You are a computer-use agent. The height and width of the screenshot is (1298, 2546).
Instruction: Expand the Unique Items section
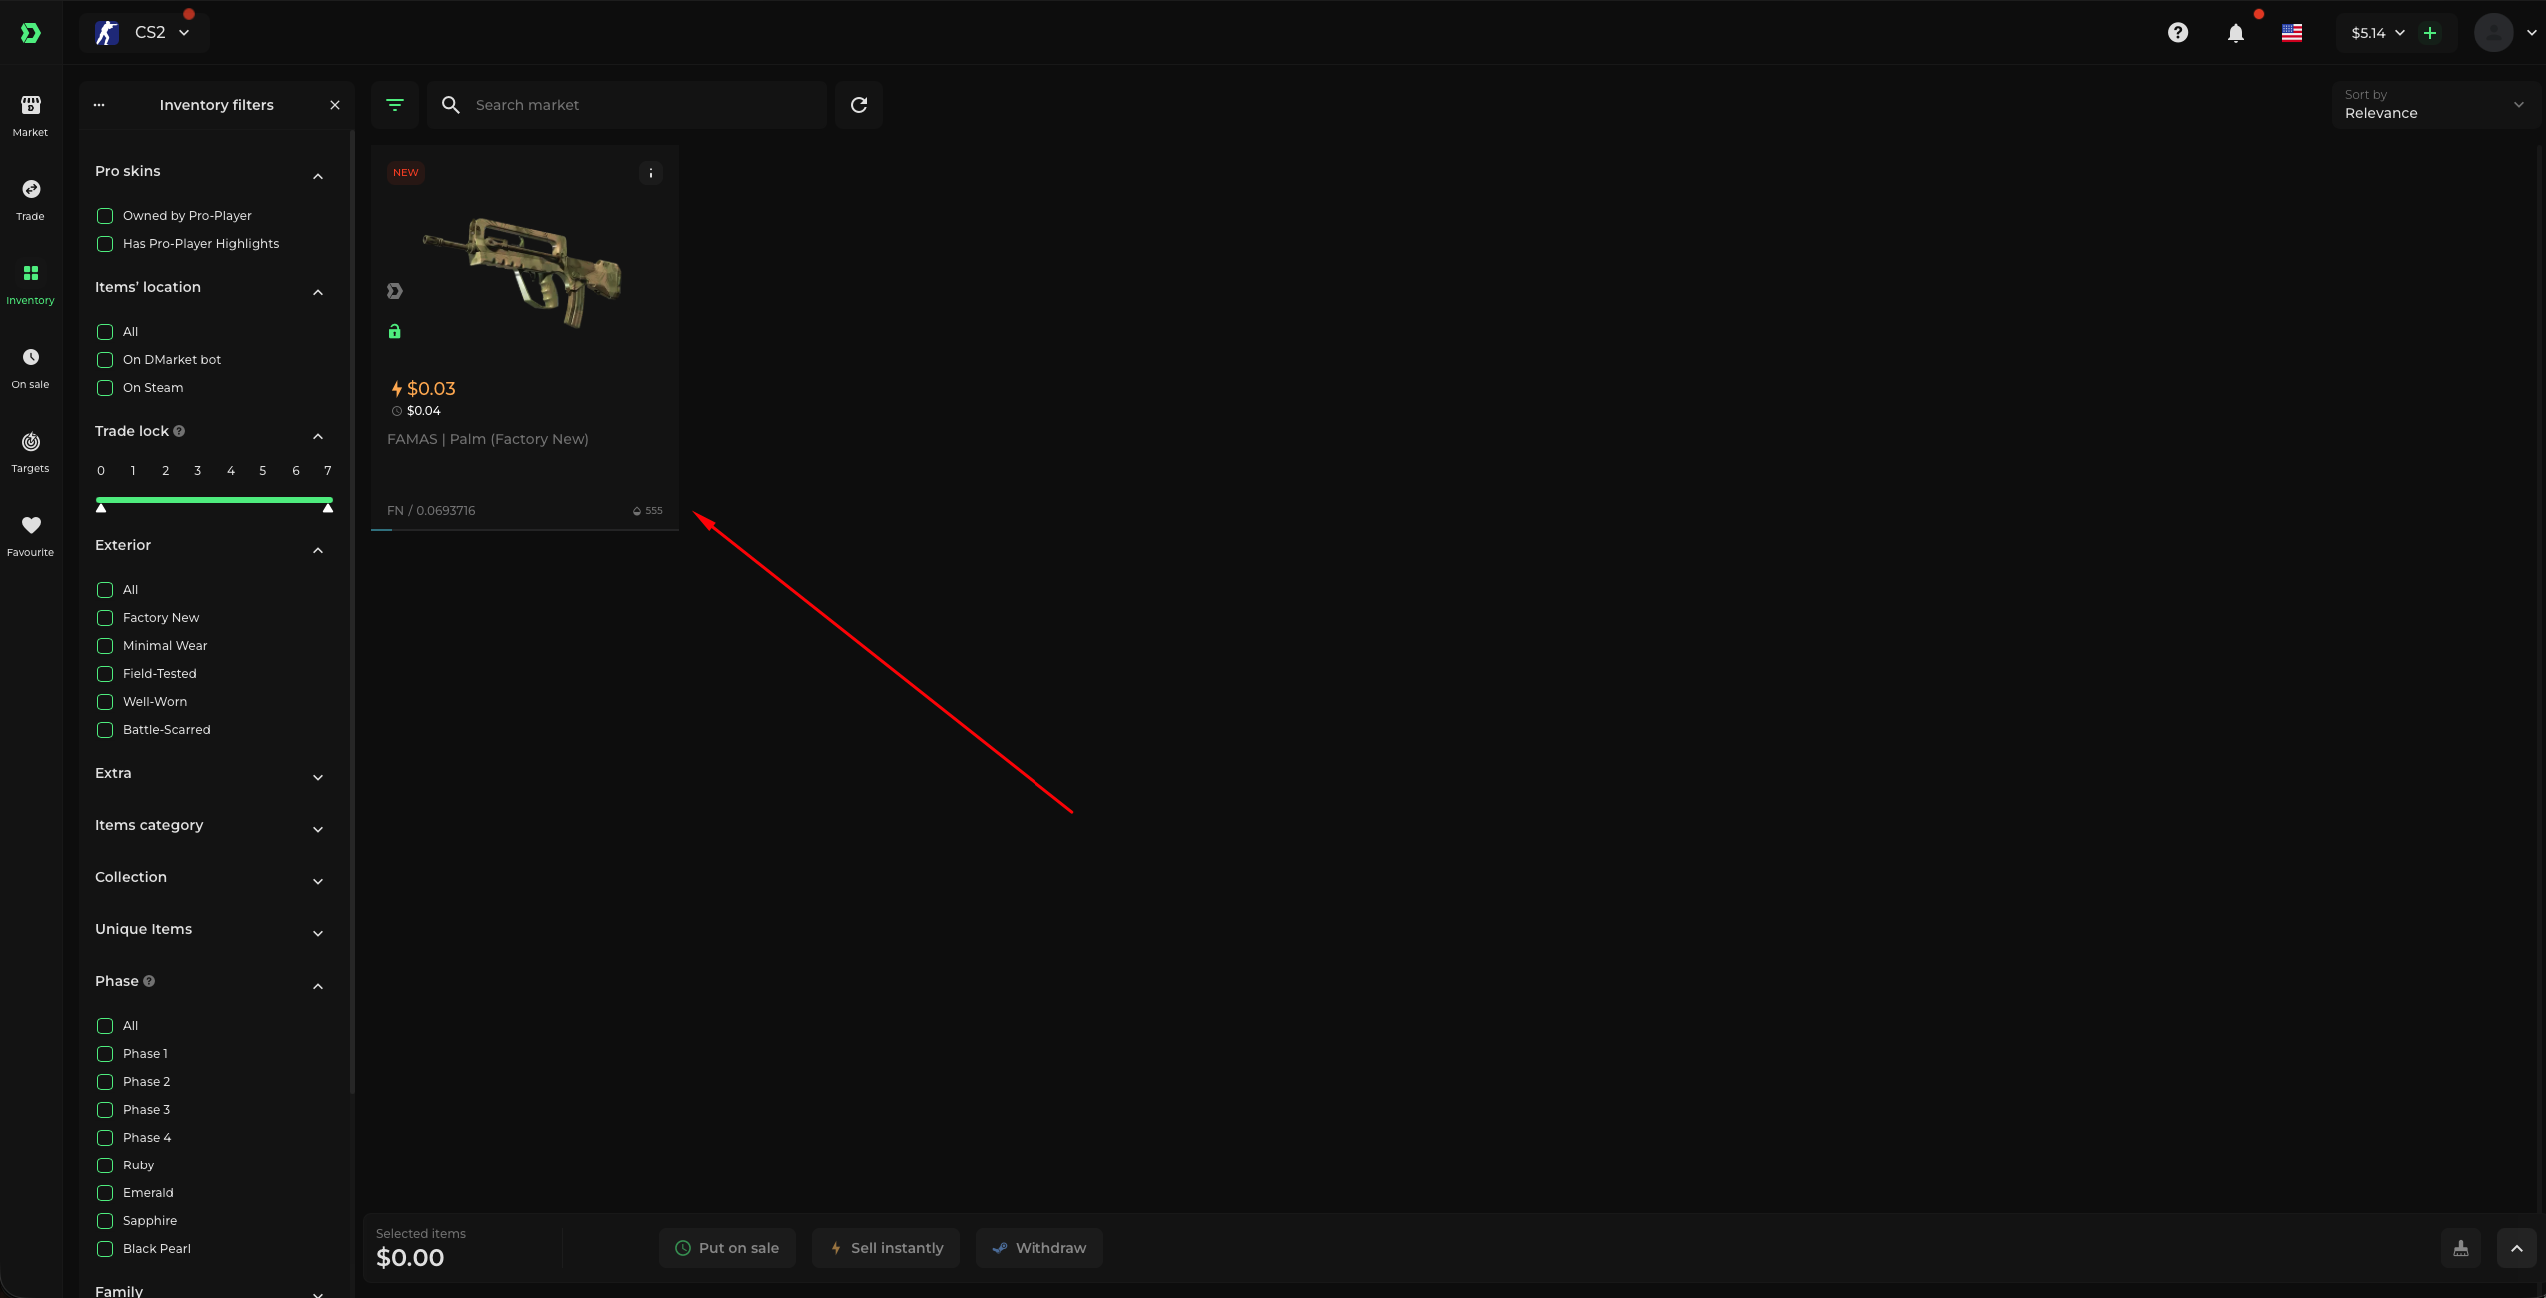click(318, 933)
